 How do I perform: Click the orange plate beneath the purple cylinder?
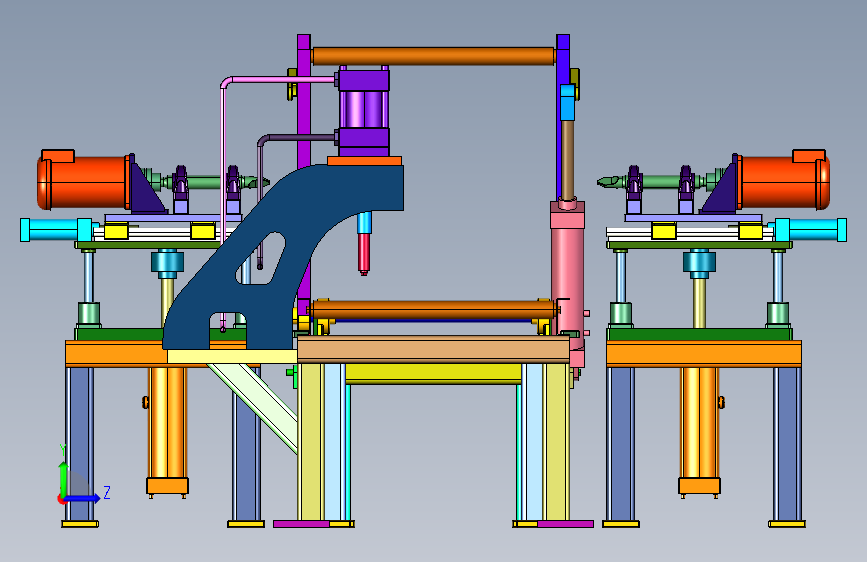(364, 160)
